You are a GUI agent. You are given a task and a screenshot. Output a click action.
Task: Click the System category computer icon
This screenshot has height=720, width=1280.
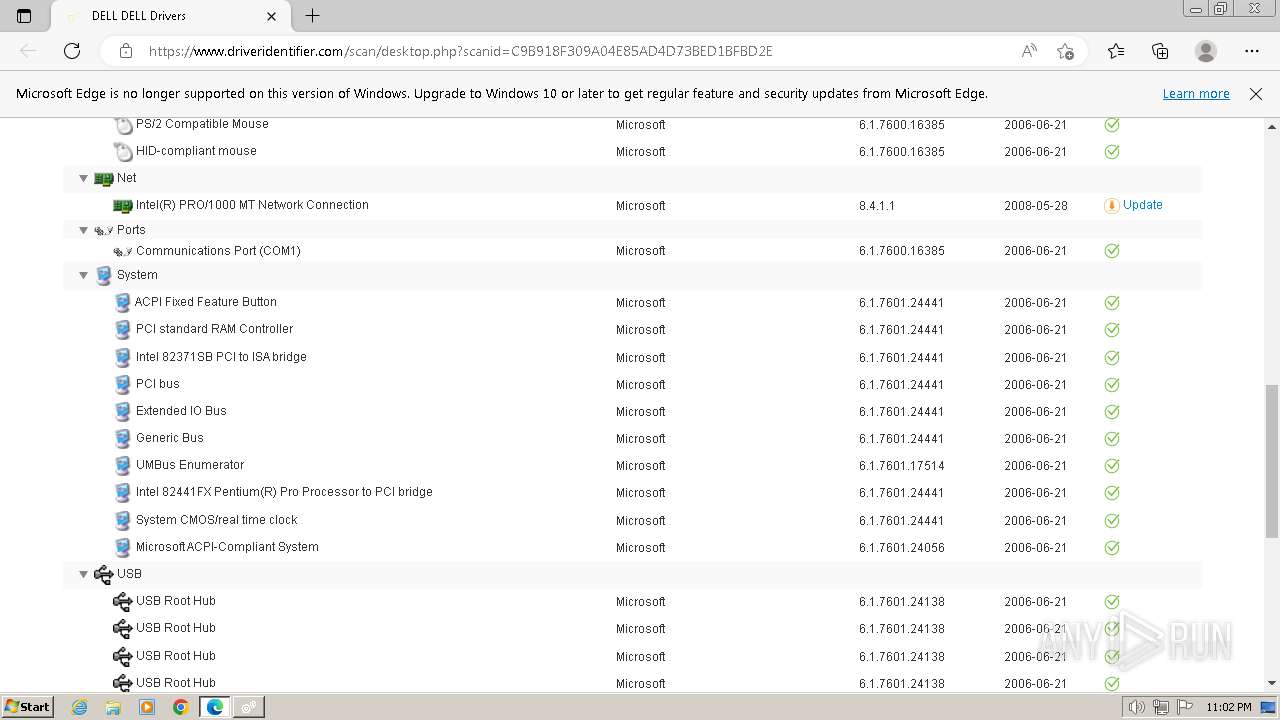coord(103,275)
